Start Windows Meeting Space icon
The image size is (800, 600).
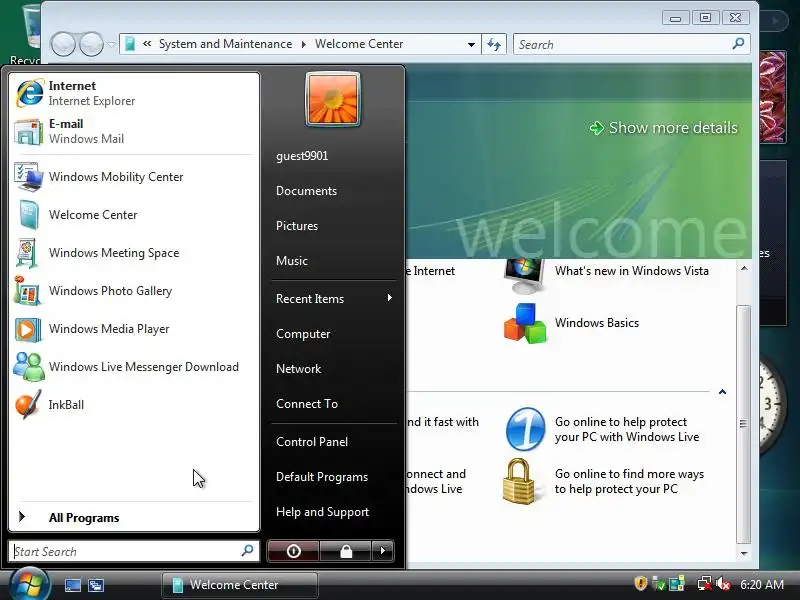pos(28,253)
